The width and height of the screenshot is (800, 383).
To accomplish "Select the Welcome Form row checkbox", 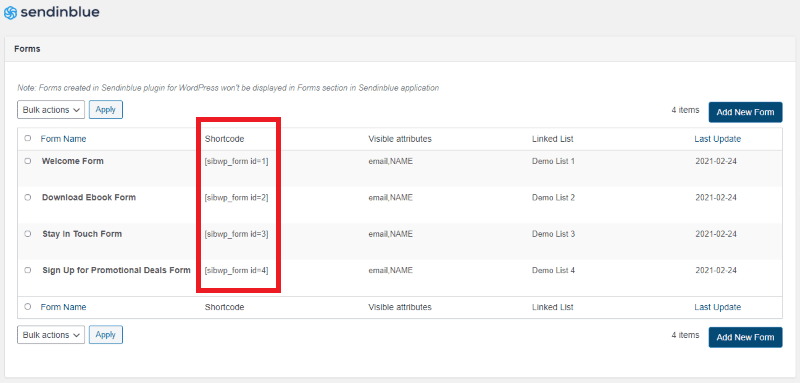I will coord(28,161).
